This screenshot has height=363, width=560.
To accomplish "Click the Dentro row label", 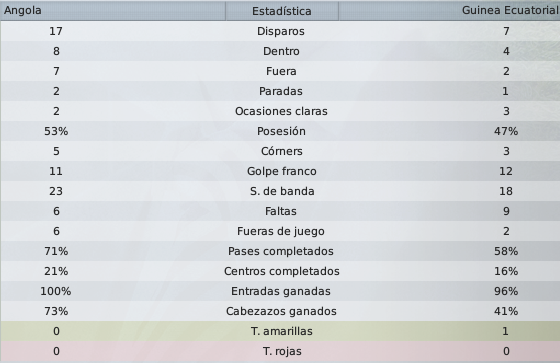I will pos(281,51).
